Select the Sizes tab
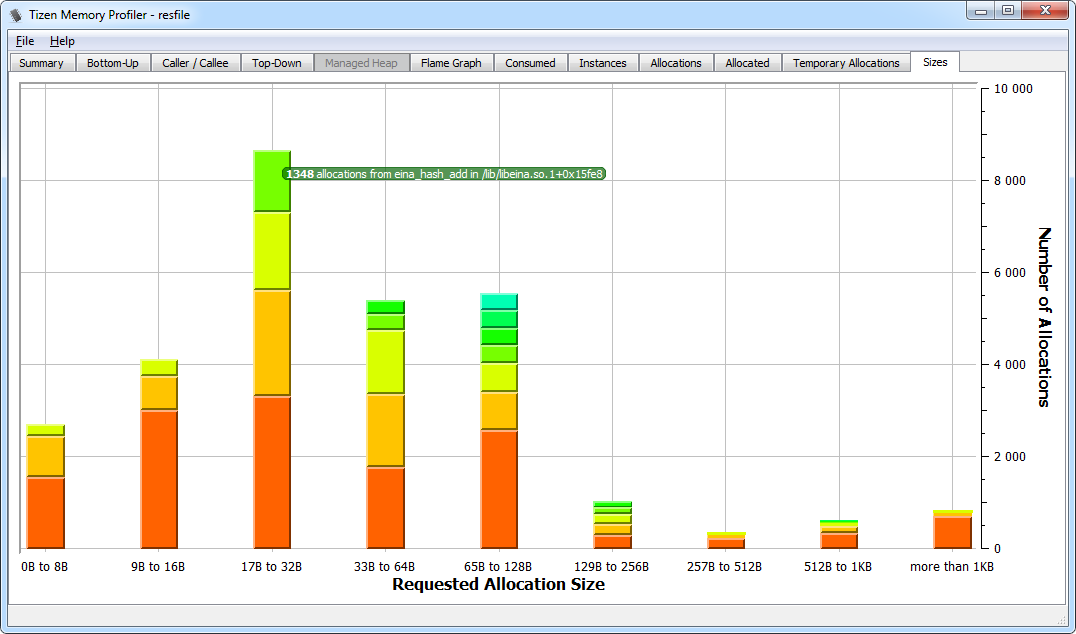This screenshot has width=1076, height=634. (934, 62)
